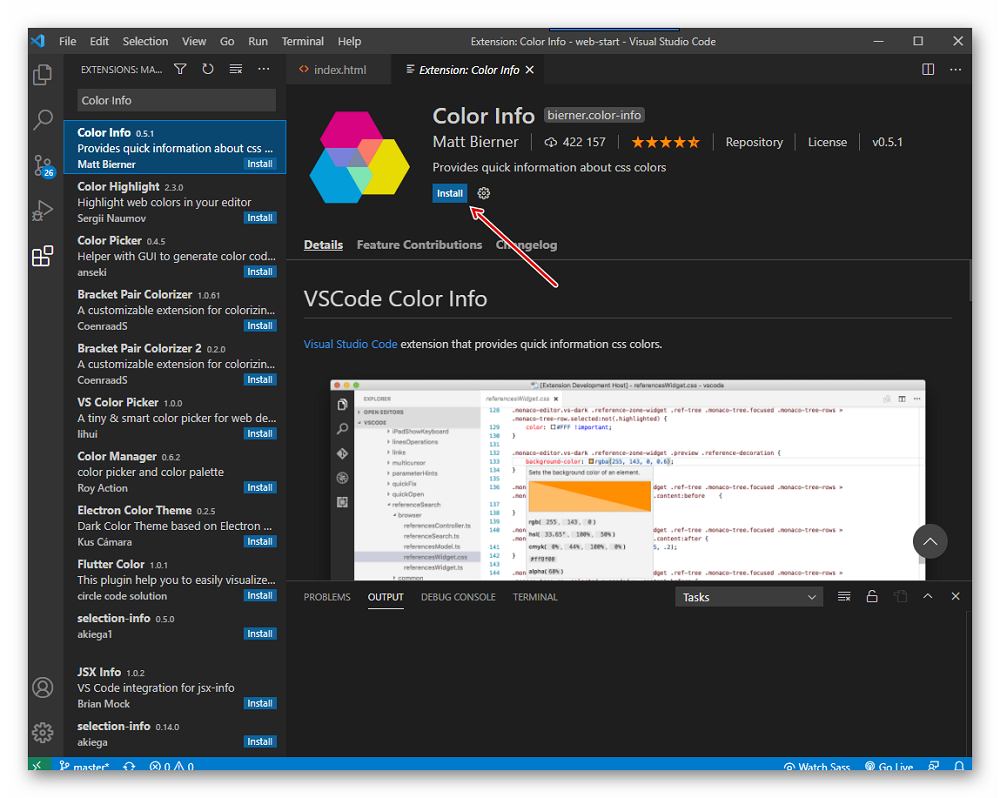Open the Run and Debug view
1000x798 pixels.
click(43, 211)
